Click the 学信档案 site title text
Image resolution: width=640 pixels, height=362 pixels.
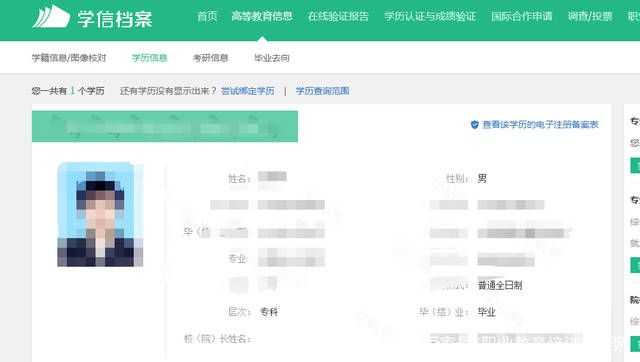pyautogui.click(x=115, y=19)
